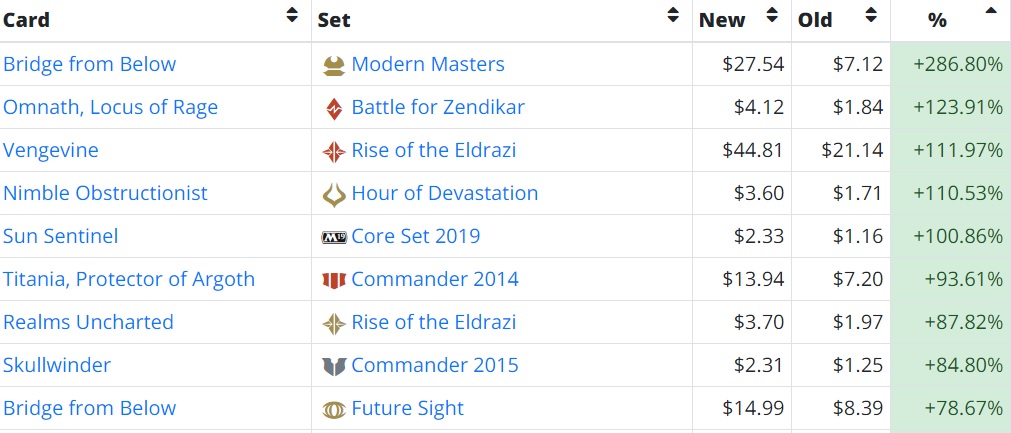
Task: Click the Commander 2015 set symbol
Action: 334,366
